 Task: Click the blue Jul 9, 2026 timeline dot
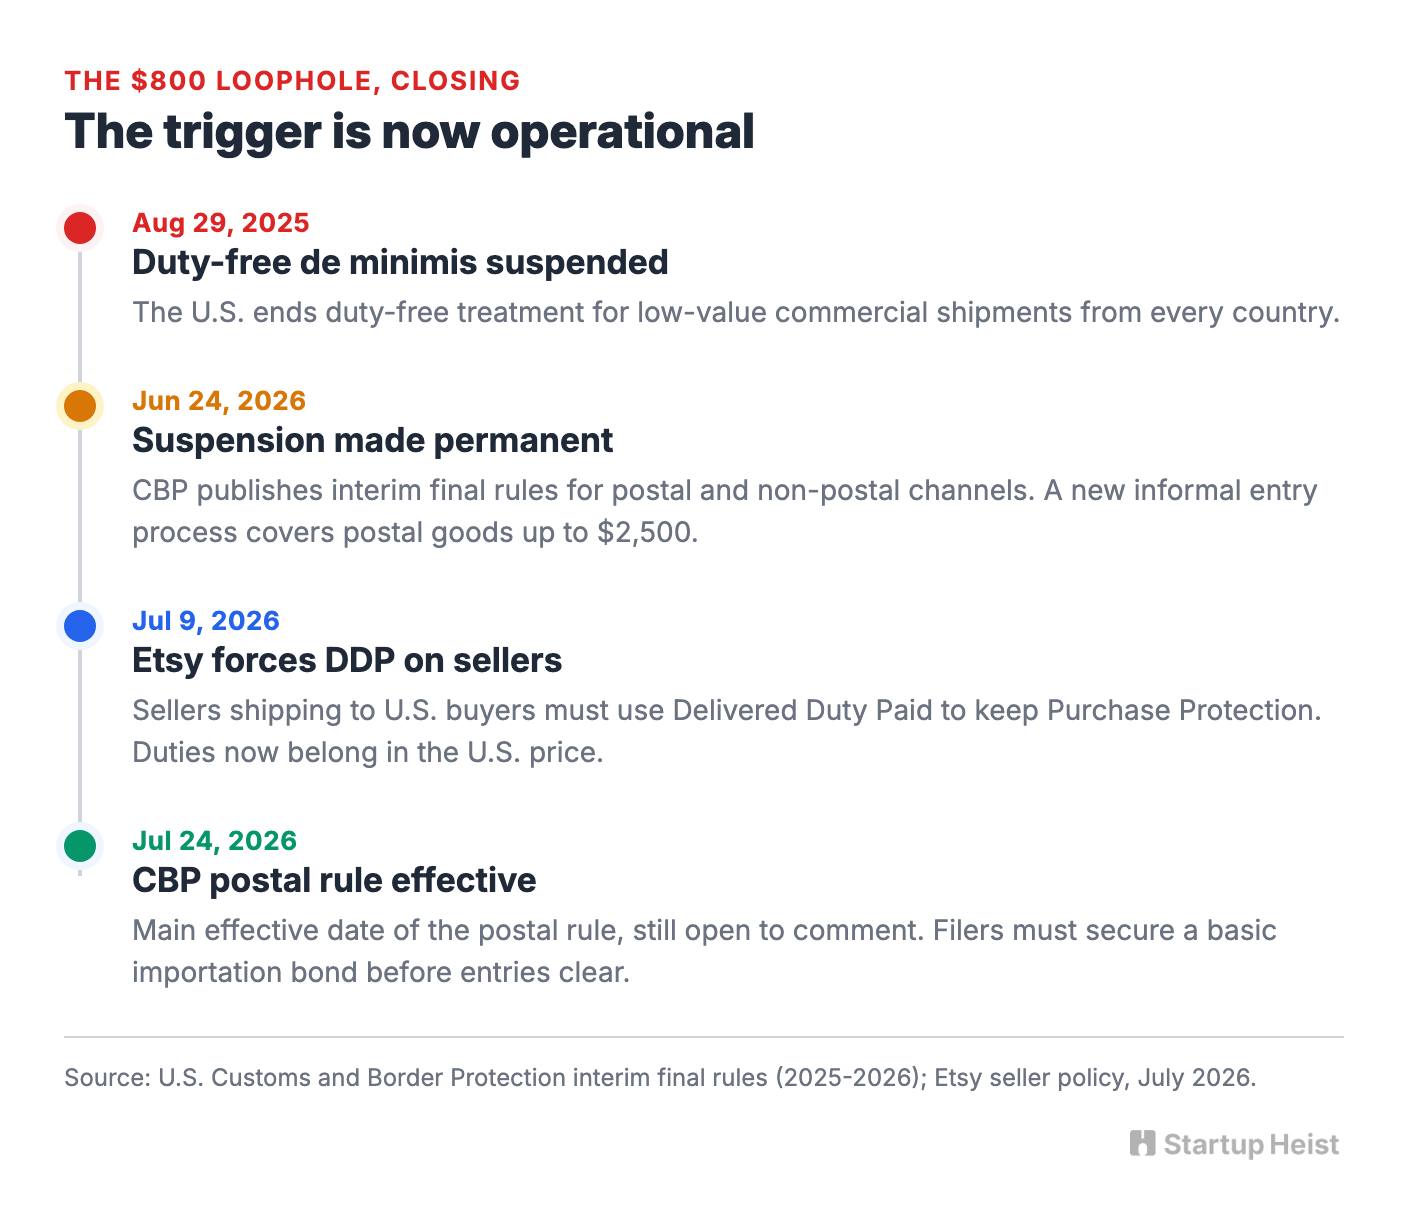80,626
